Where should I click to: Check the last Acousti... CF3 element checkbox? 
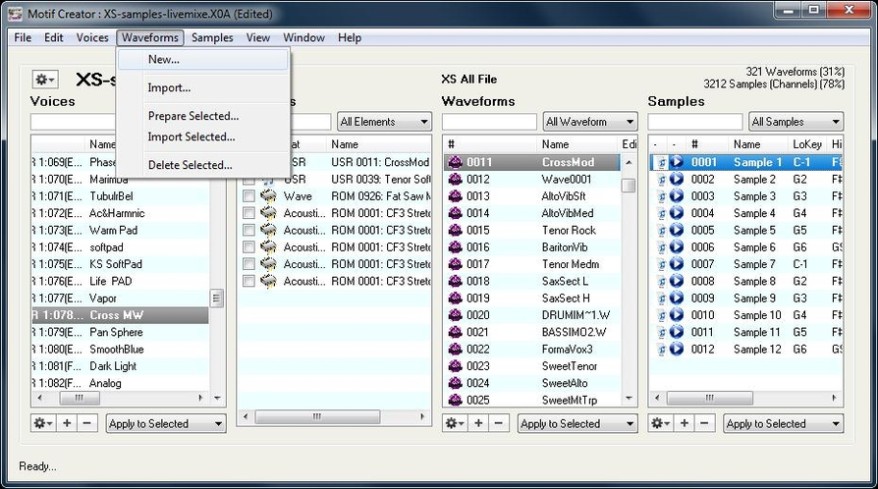249,281
